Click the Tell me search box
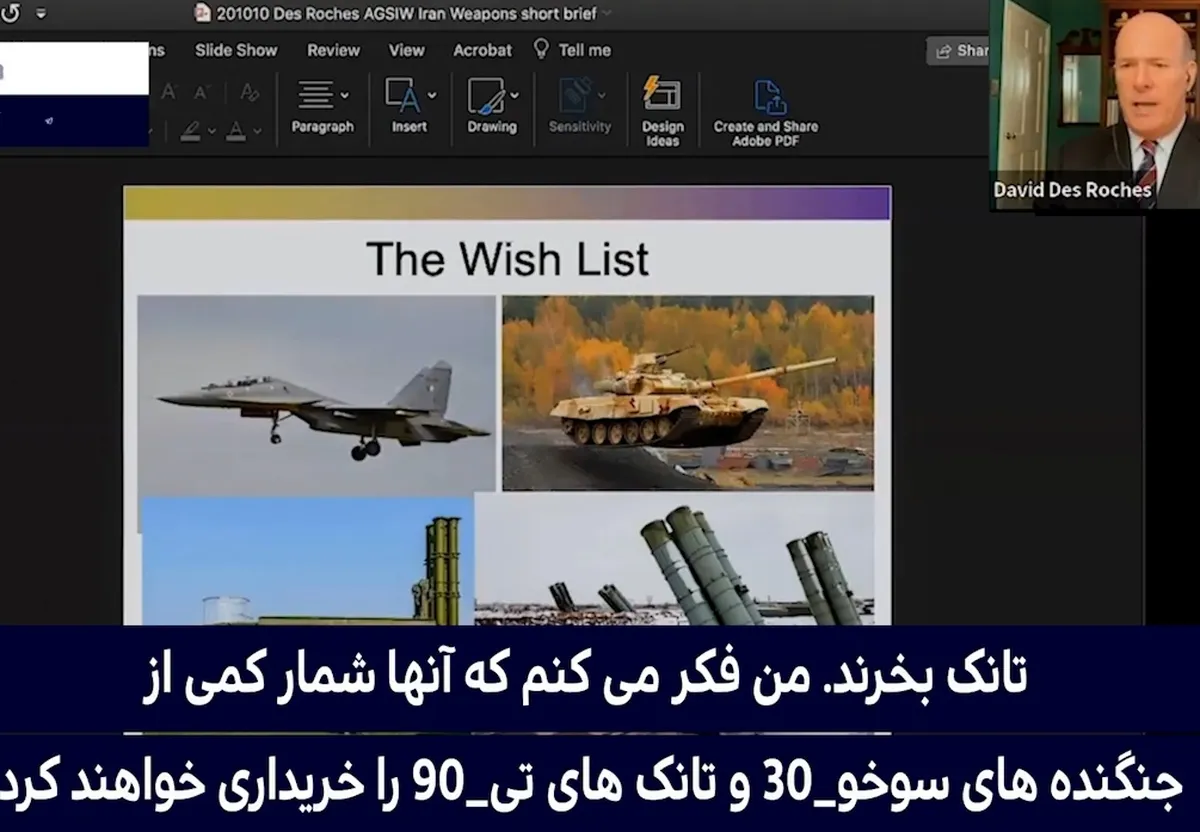The width and height of the screenshot is (1200, 832). [585, 50]
